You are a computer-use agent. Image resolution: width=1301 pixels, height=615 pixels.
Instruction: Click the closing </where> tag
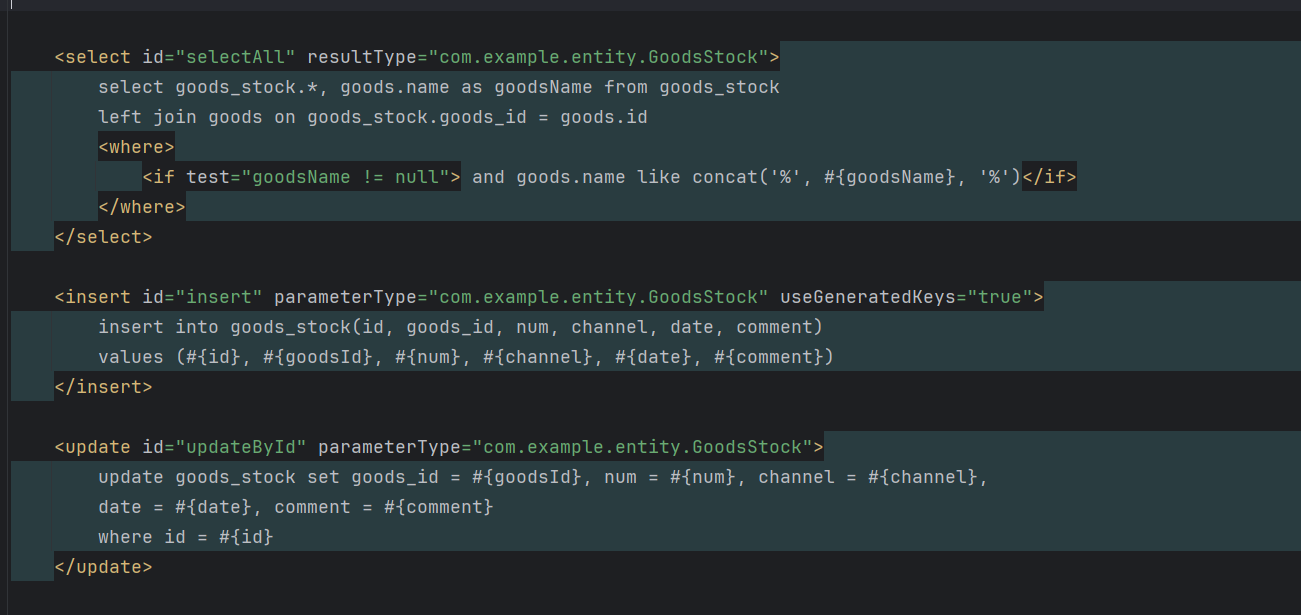pyautogui.click(x=142, y=207)
